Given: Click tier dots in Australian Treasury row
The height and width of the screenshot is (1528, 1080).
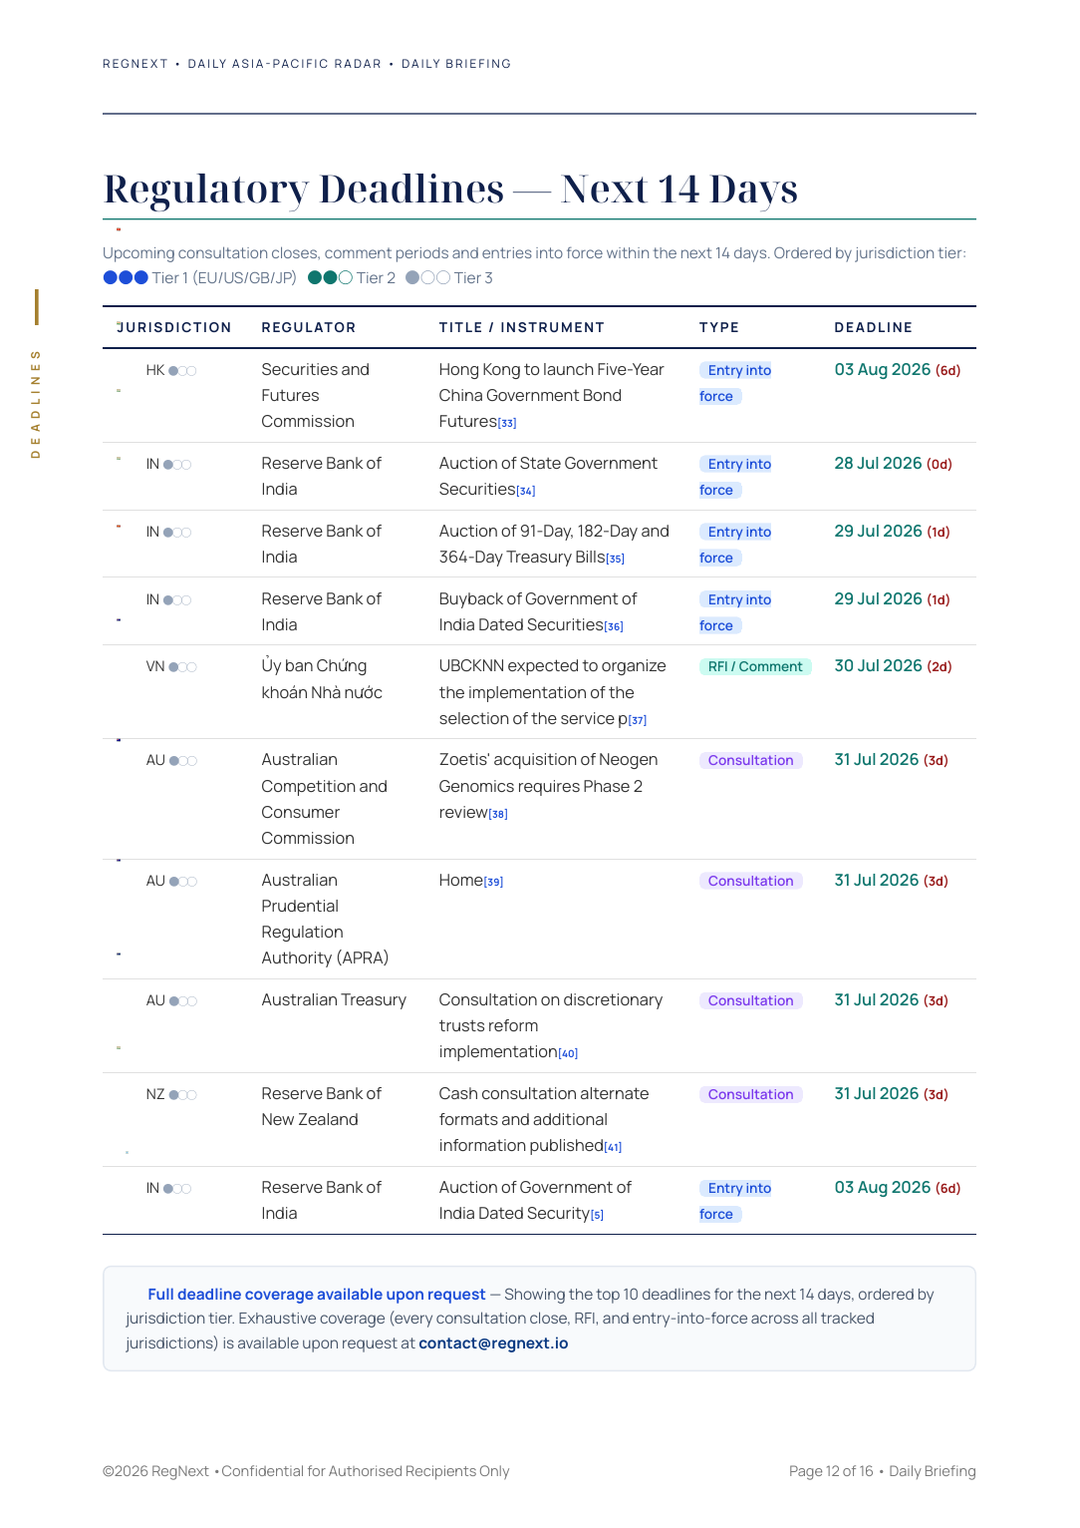Looking at the screenshot, I should pos(182,1001).
